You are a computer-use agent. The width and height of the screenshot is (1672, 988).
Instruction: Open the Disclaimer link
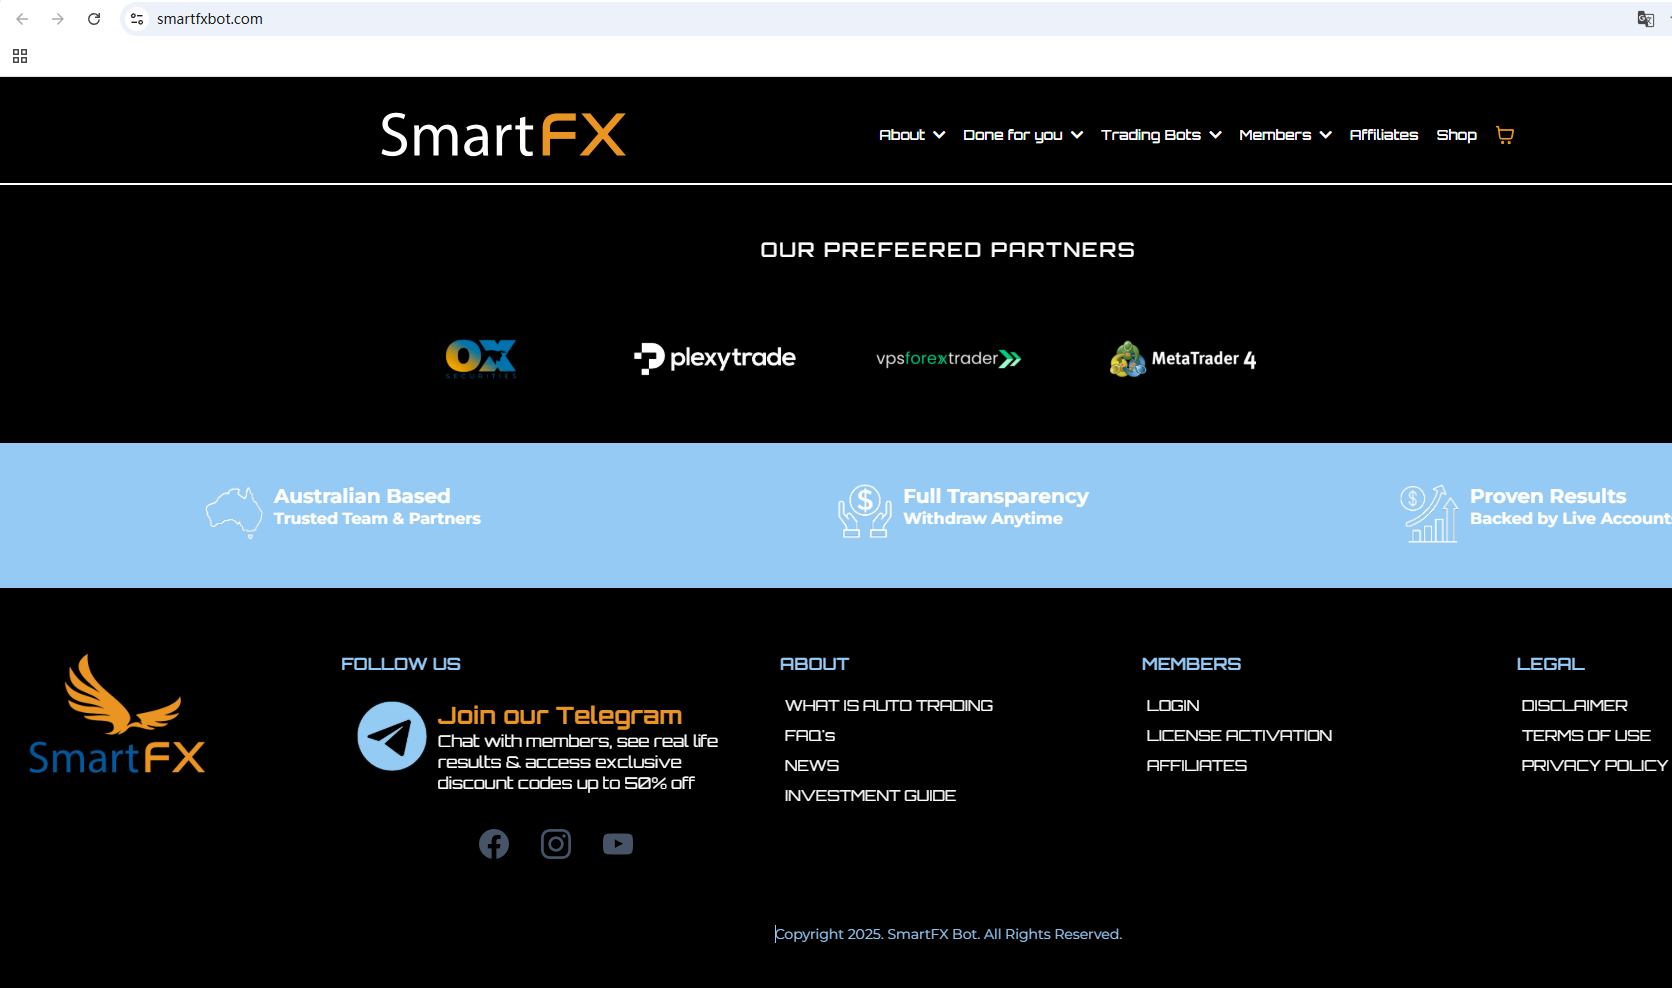pyautogui.click(x=1575, y=706)
